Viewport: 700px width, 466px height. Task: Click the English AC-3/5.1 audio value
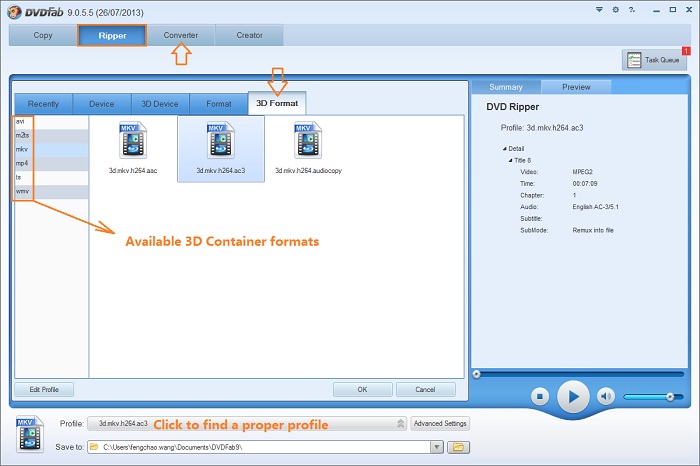point(596,207)
